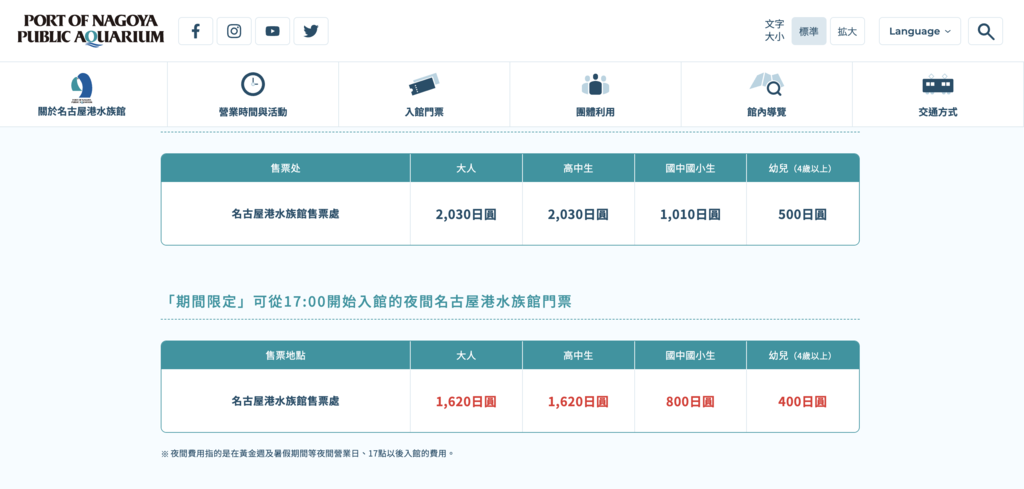Open the Twitter social icon
This screenshot has width=1024, height=489.
(311, 31)
